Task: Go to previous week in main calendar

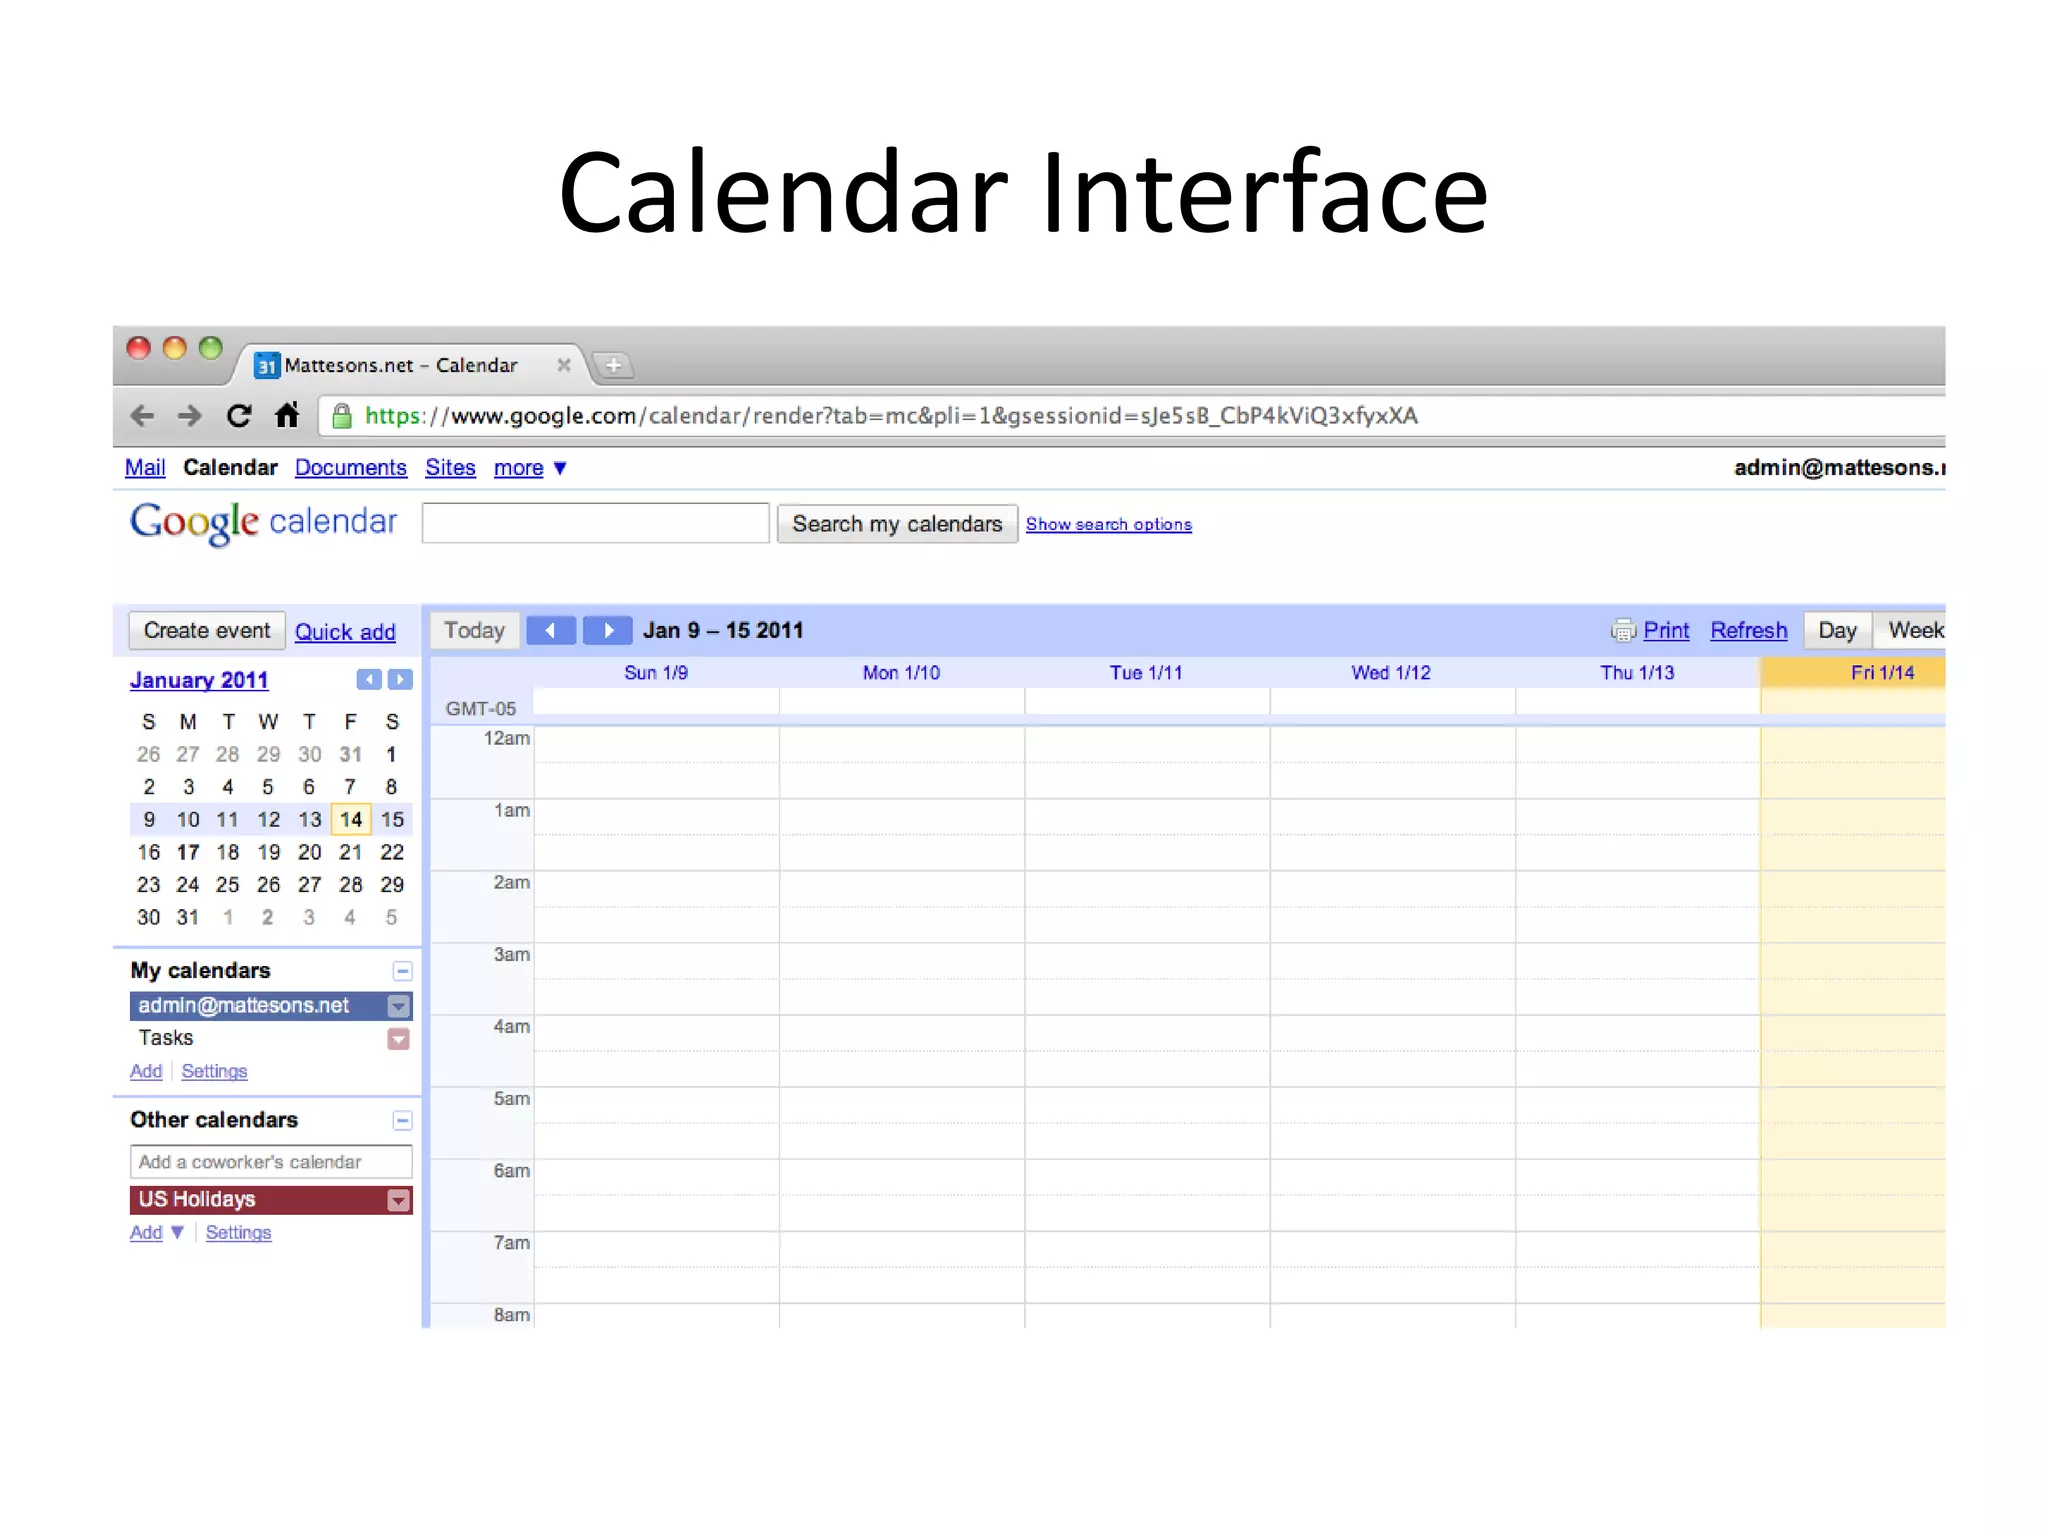Action: point(551,630)
